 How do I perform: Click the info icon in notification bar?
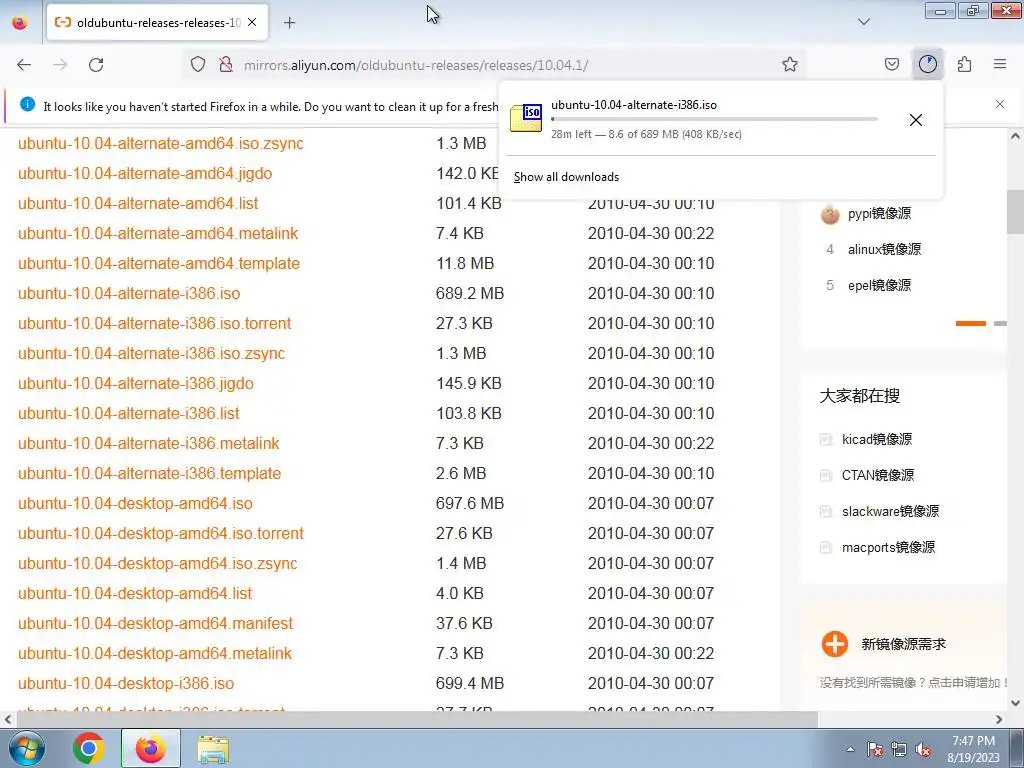[27, 104]
